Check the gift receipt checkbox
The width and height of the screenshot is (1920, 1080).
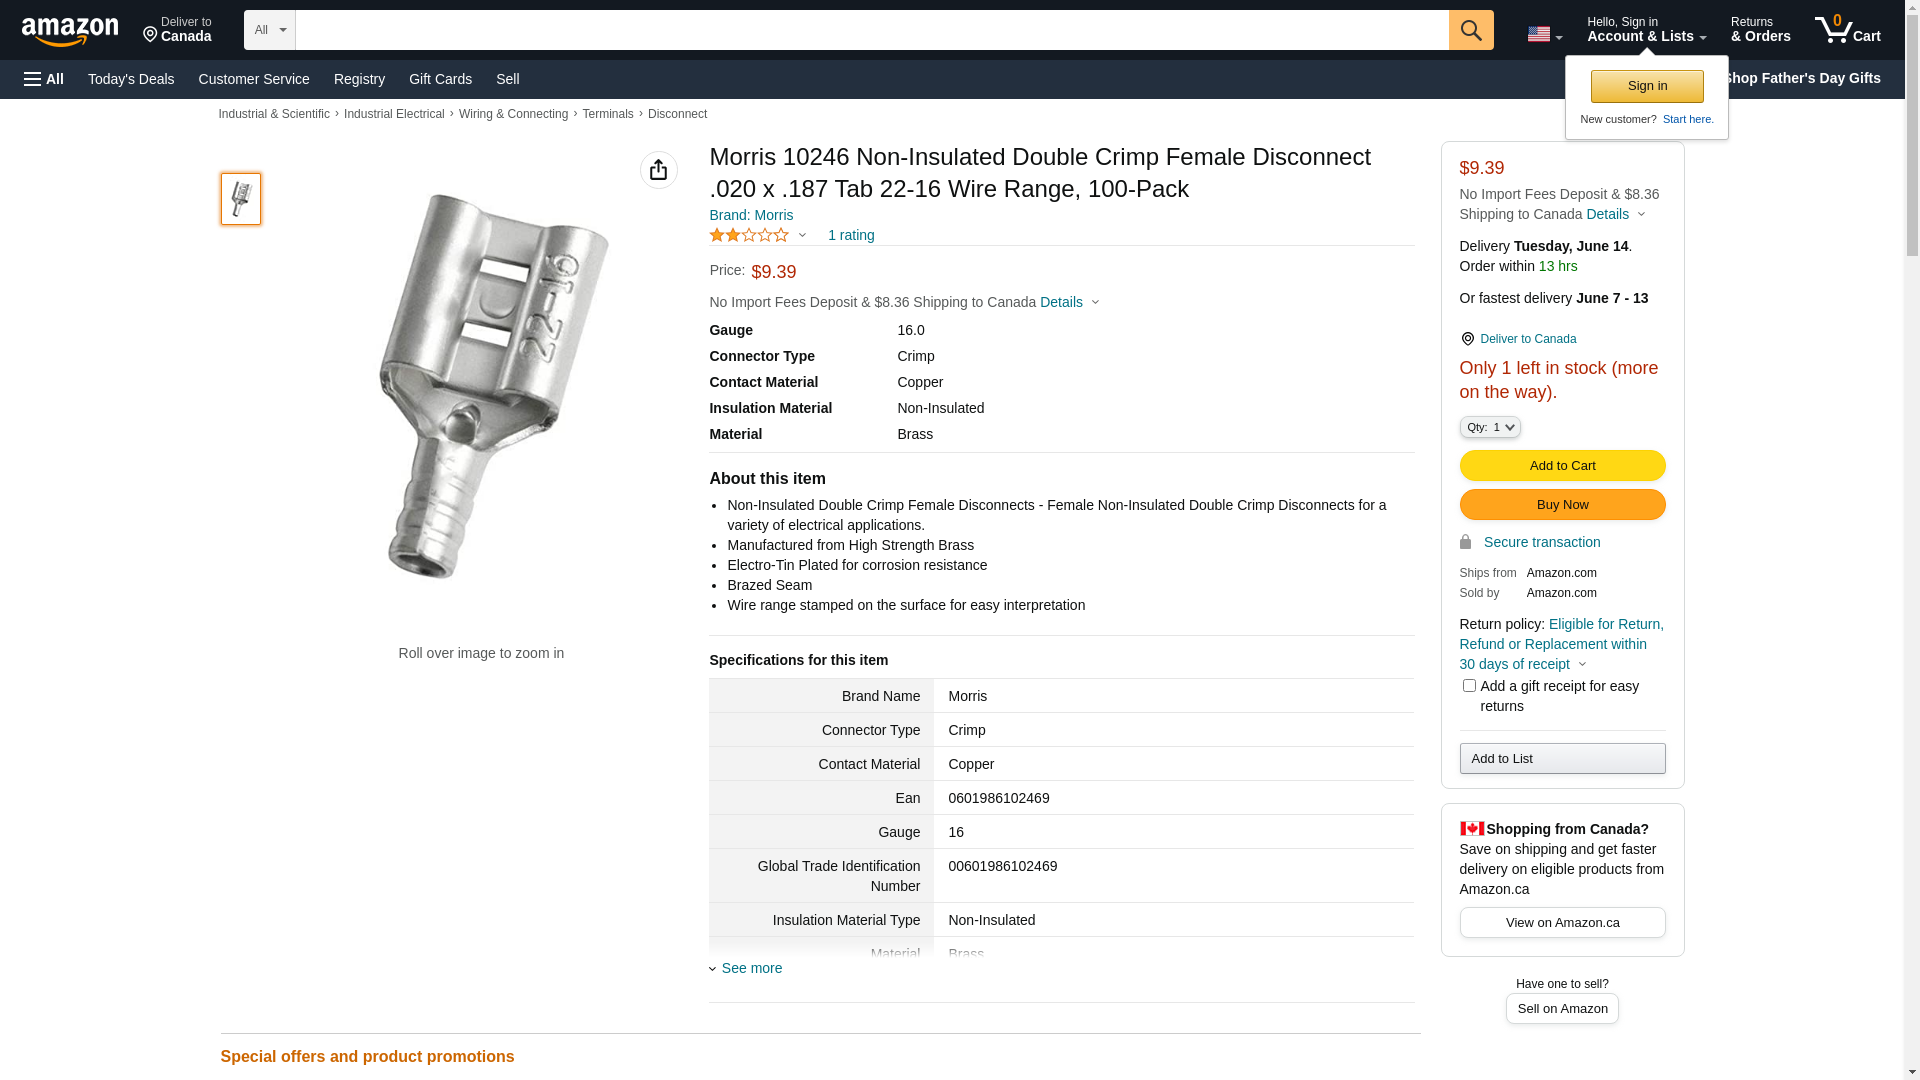tap(1469, 686)
